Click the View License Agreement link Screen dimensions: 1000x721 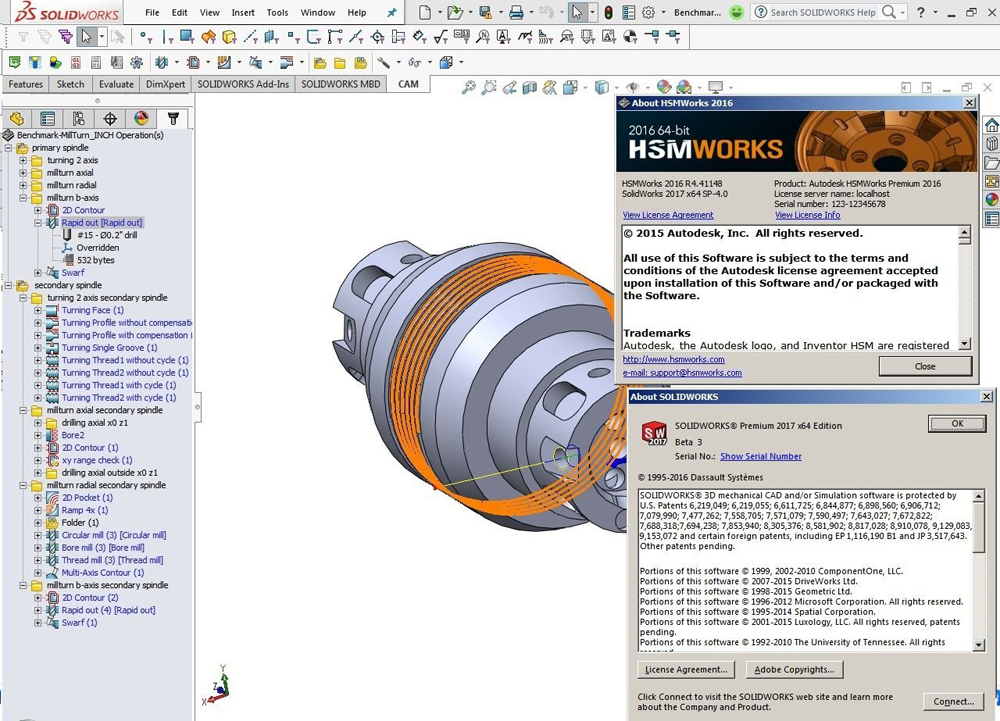tap(667, 215)
